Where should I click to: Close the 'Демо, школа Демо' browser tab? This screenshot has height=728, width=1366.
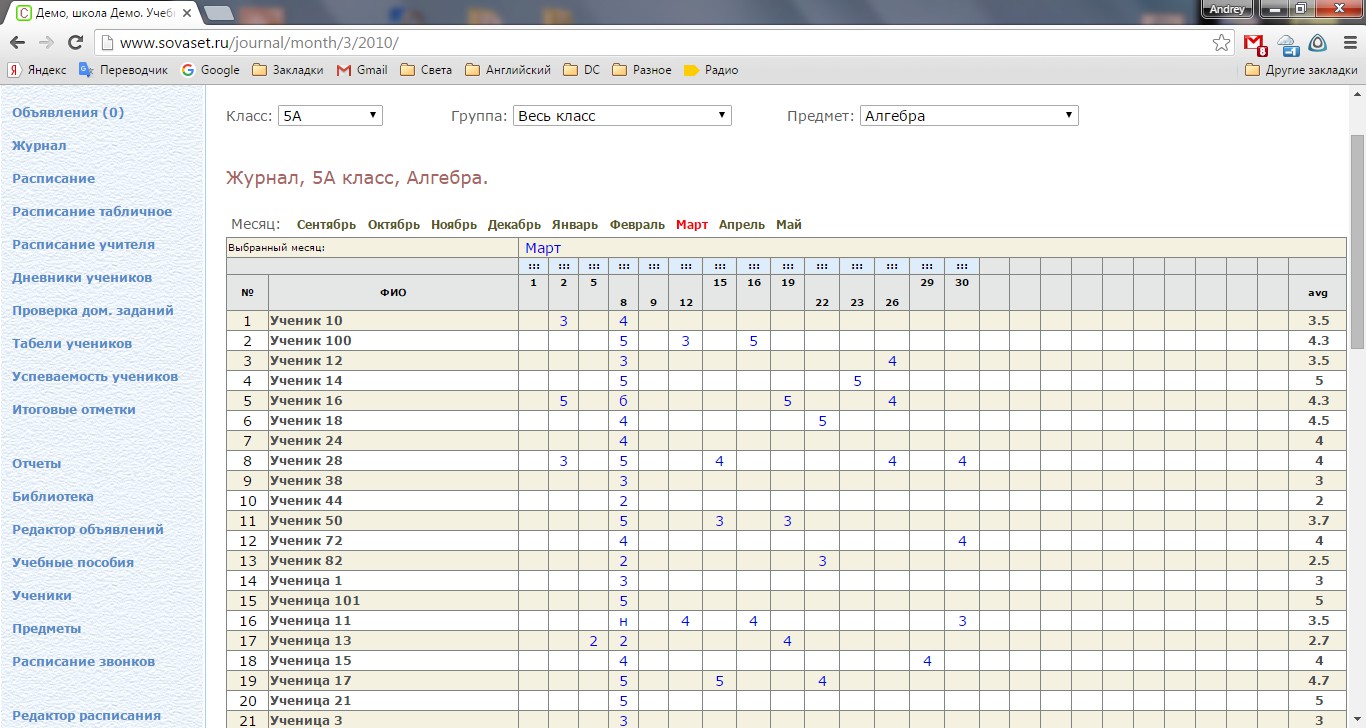pyautogui.click(x=186, y=12)
